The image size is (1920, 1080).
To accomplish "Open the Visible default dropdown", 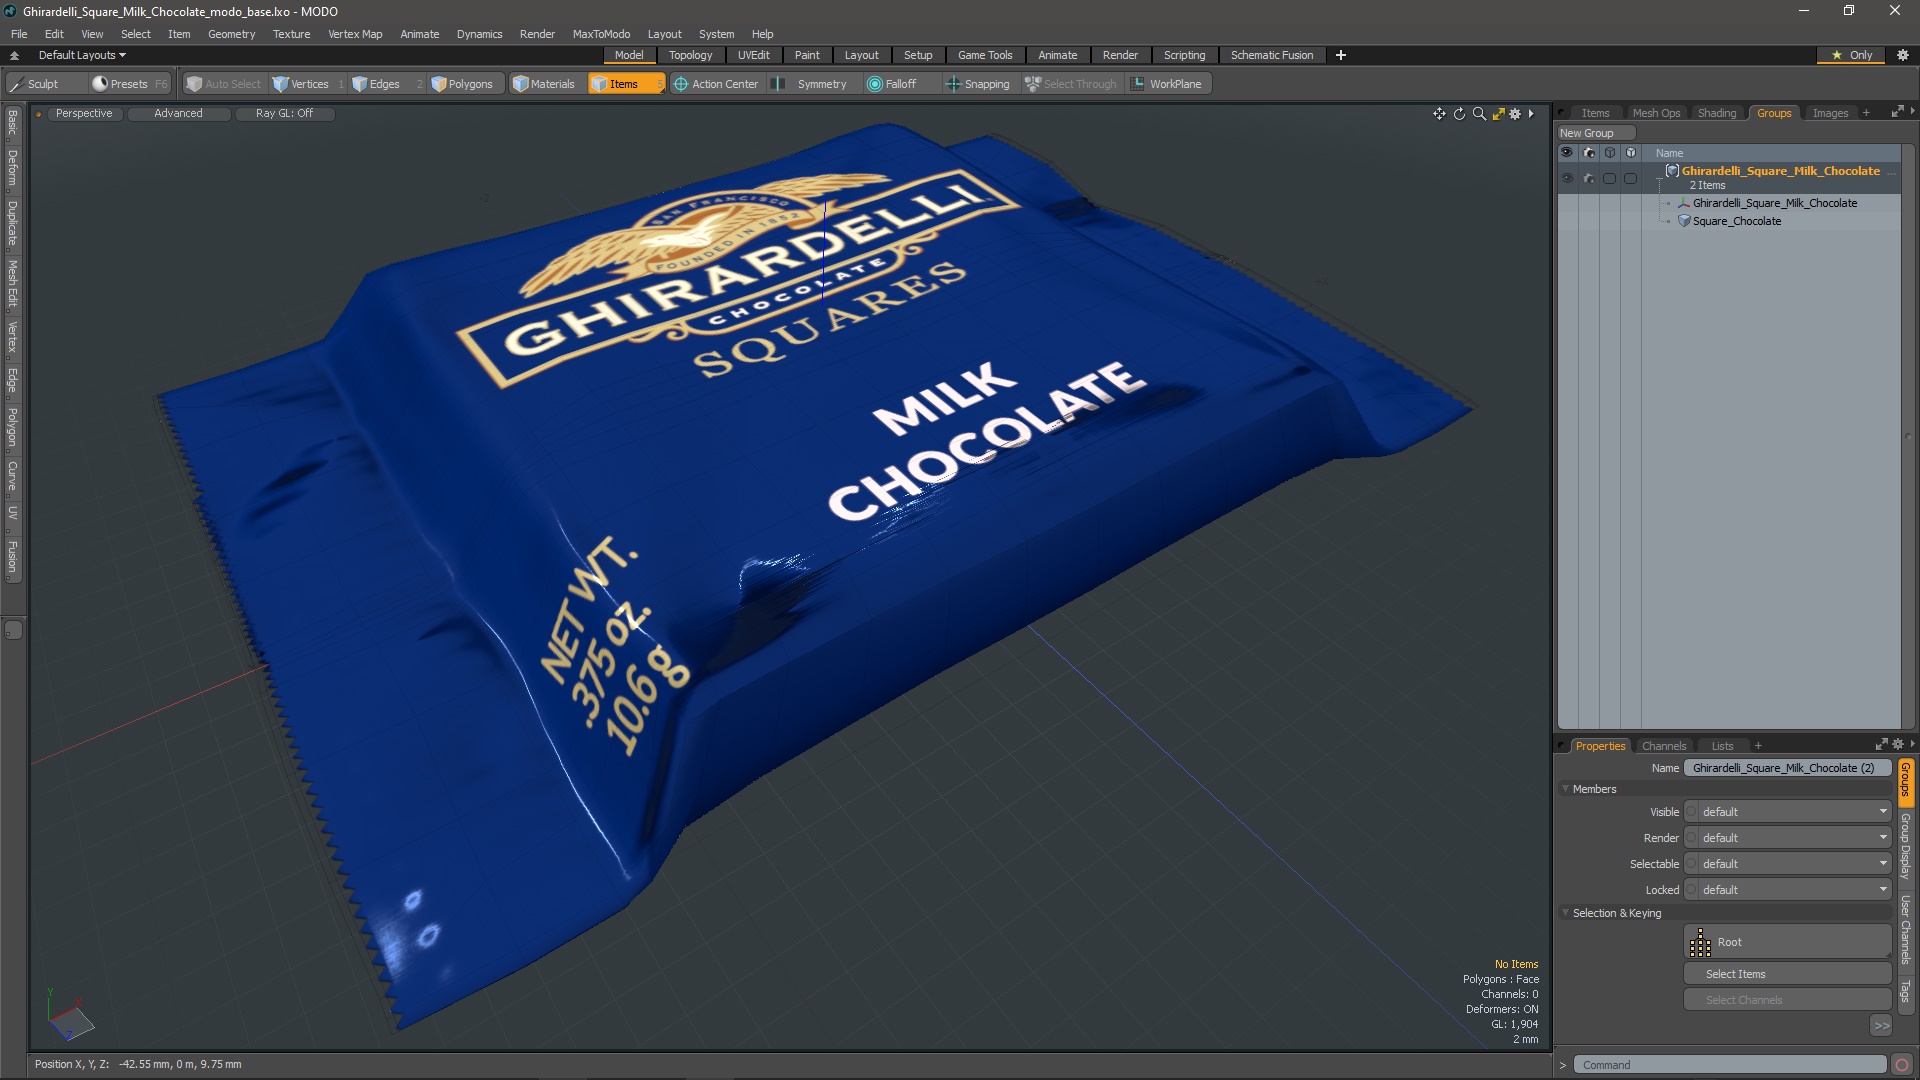I will pyautogui.click(x=1788, y=812).
